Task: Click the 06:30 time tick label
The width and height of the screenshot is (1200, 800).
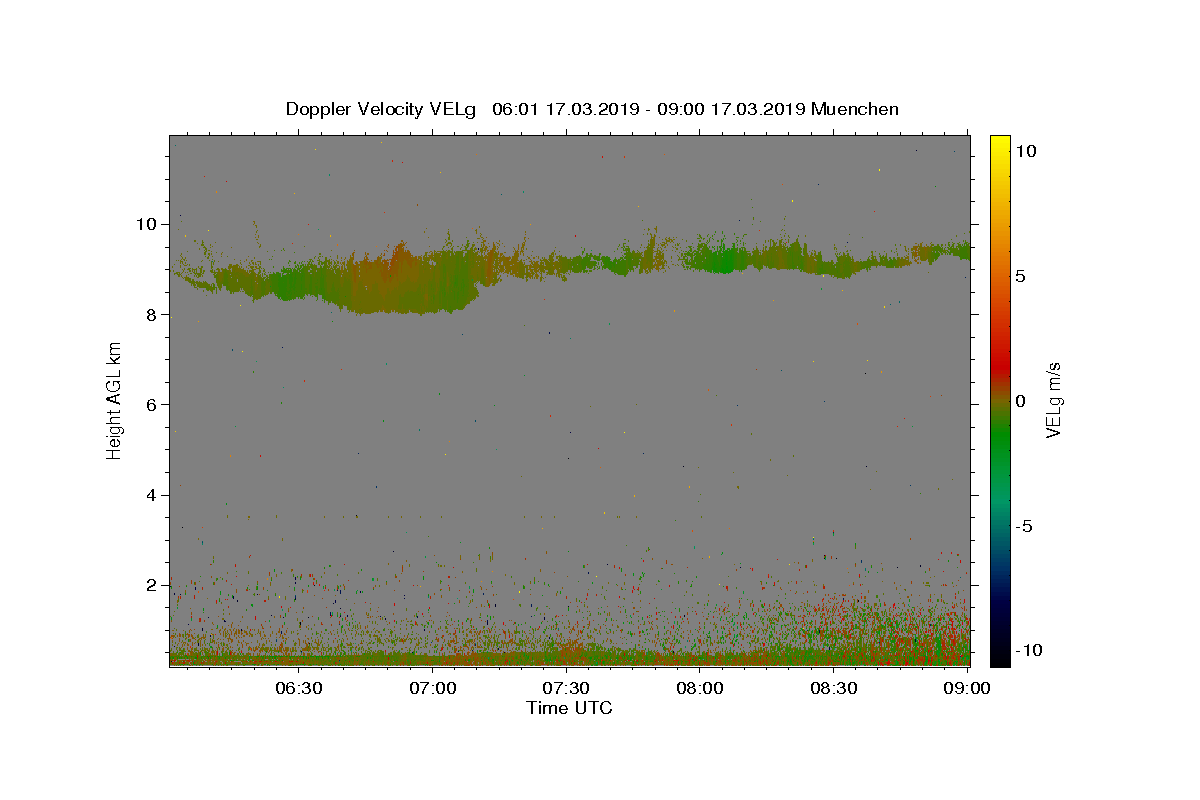Action: click(x=299, y=688)
